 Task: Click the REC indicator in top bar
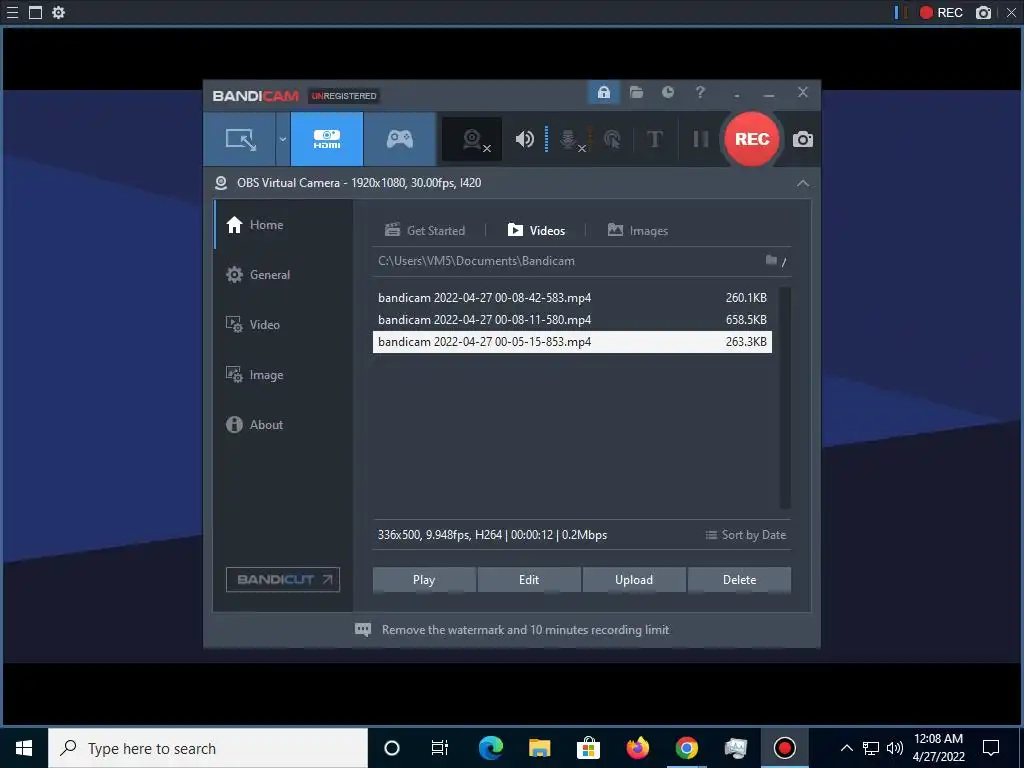[x=941, y=12]
